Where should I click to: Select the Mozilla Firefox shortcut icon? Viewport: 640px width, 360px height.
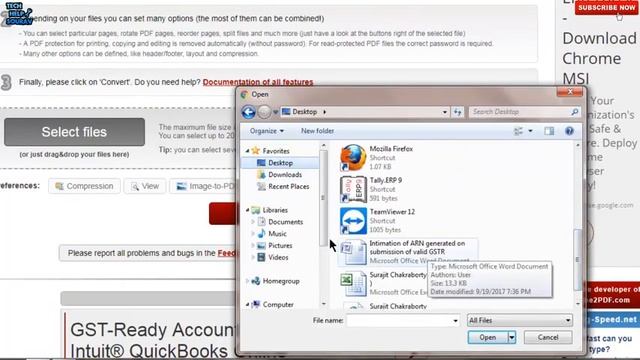[x=353, y=158]
